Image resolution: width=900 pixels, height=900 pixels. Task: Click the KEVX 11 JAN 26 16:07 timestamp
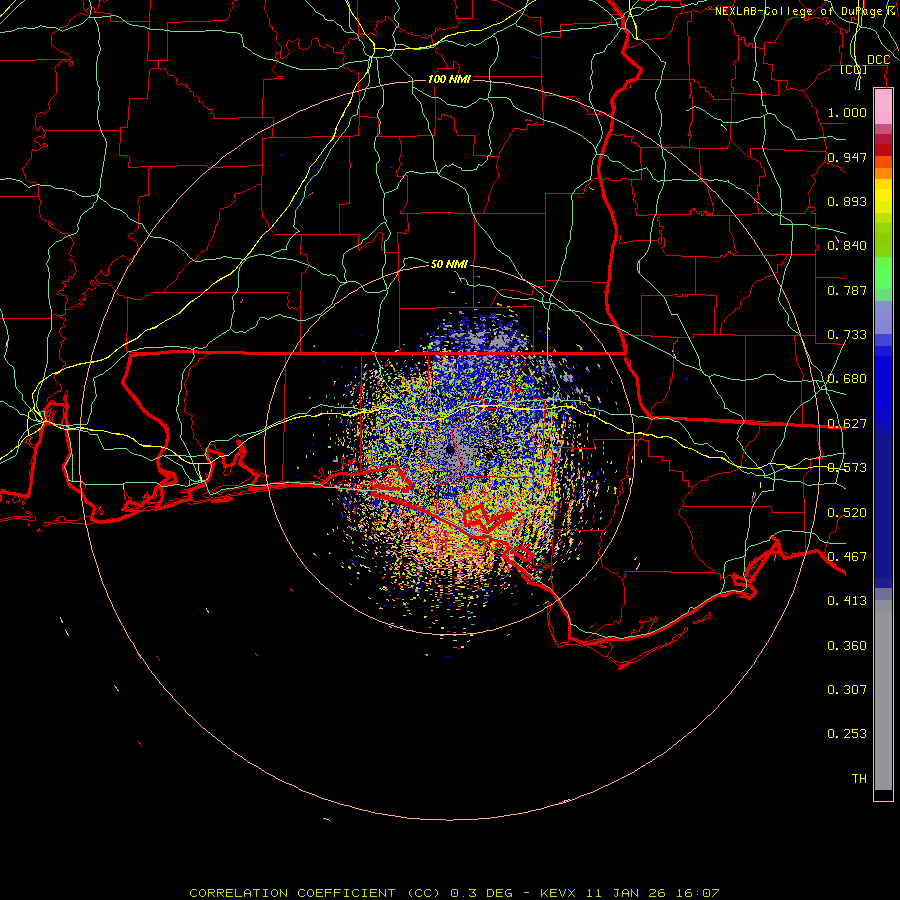pyautogui.click(x=629, y=893)
